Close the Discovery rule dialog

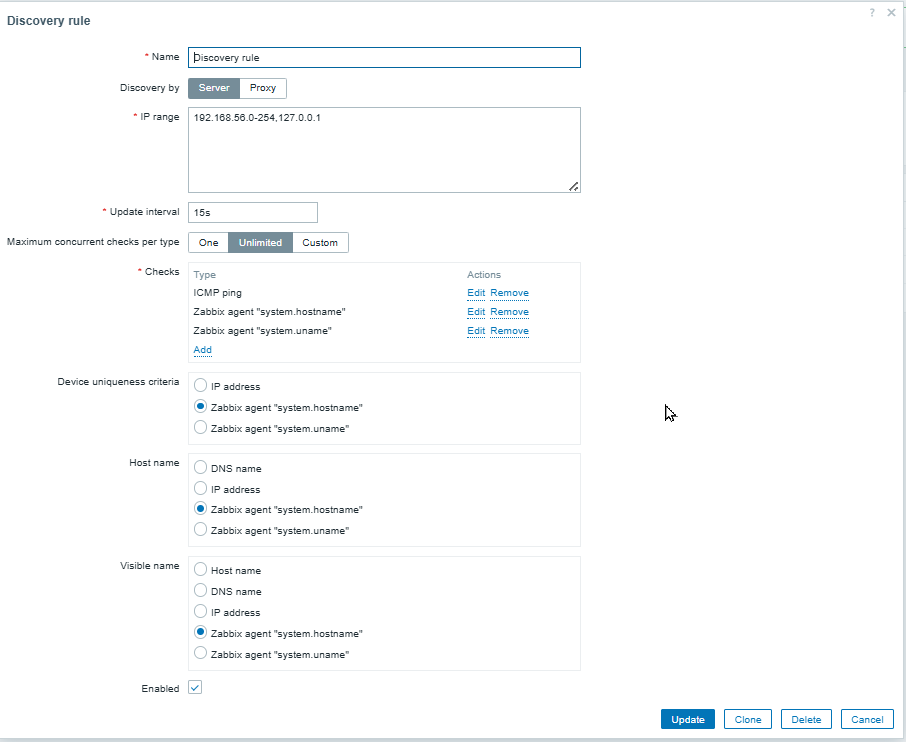(x=891, y=12)
